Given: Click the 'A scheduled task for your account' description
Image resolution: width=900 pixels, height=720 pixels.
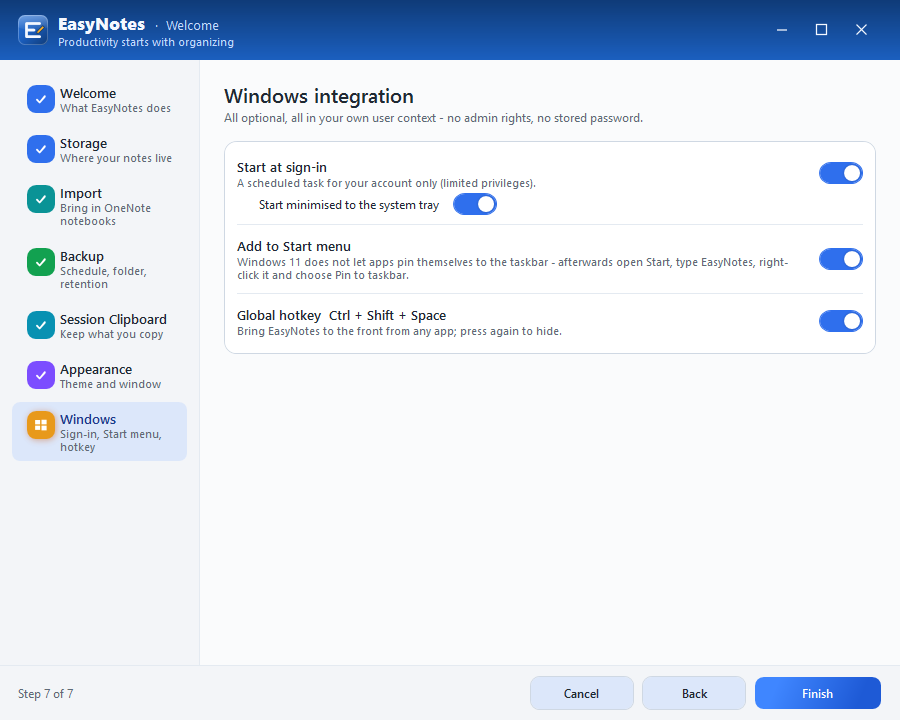Looking at the screenshot, I should (x=386, y=183).
